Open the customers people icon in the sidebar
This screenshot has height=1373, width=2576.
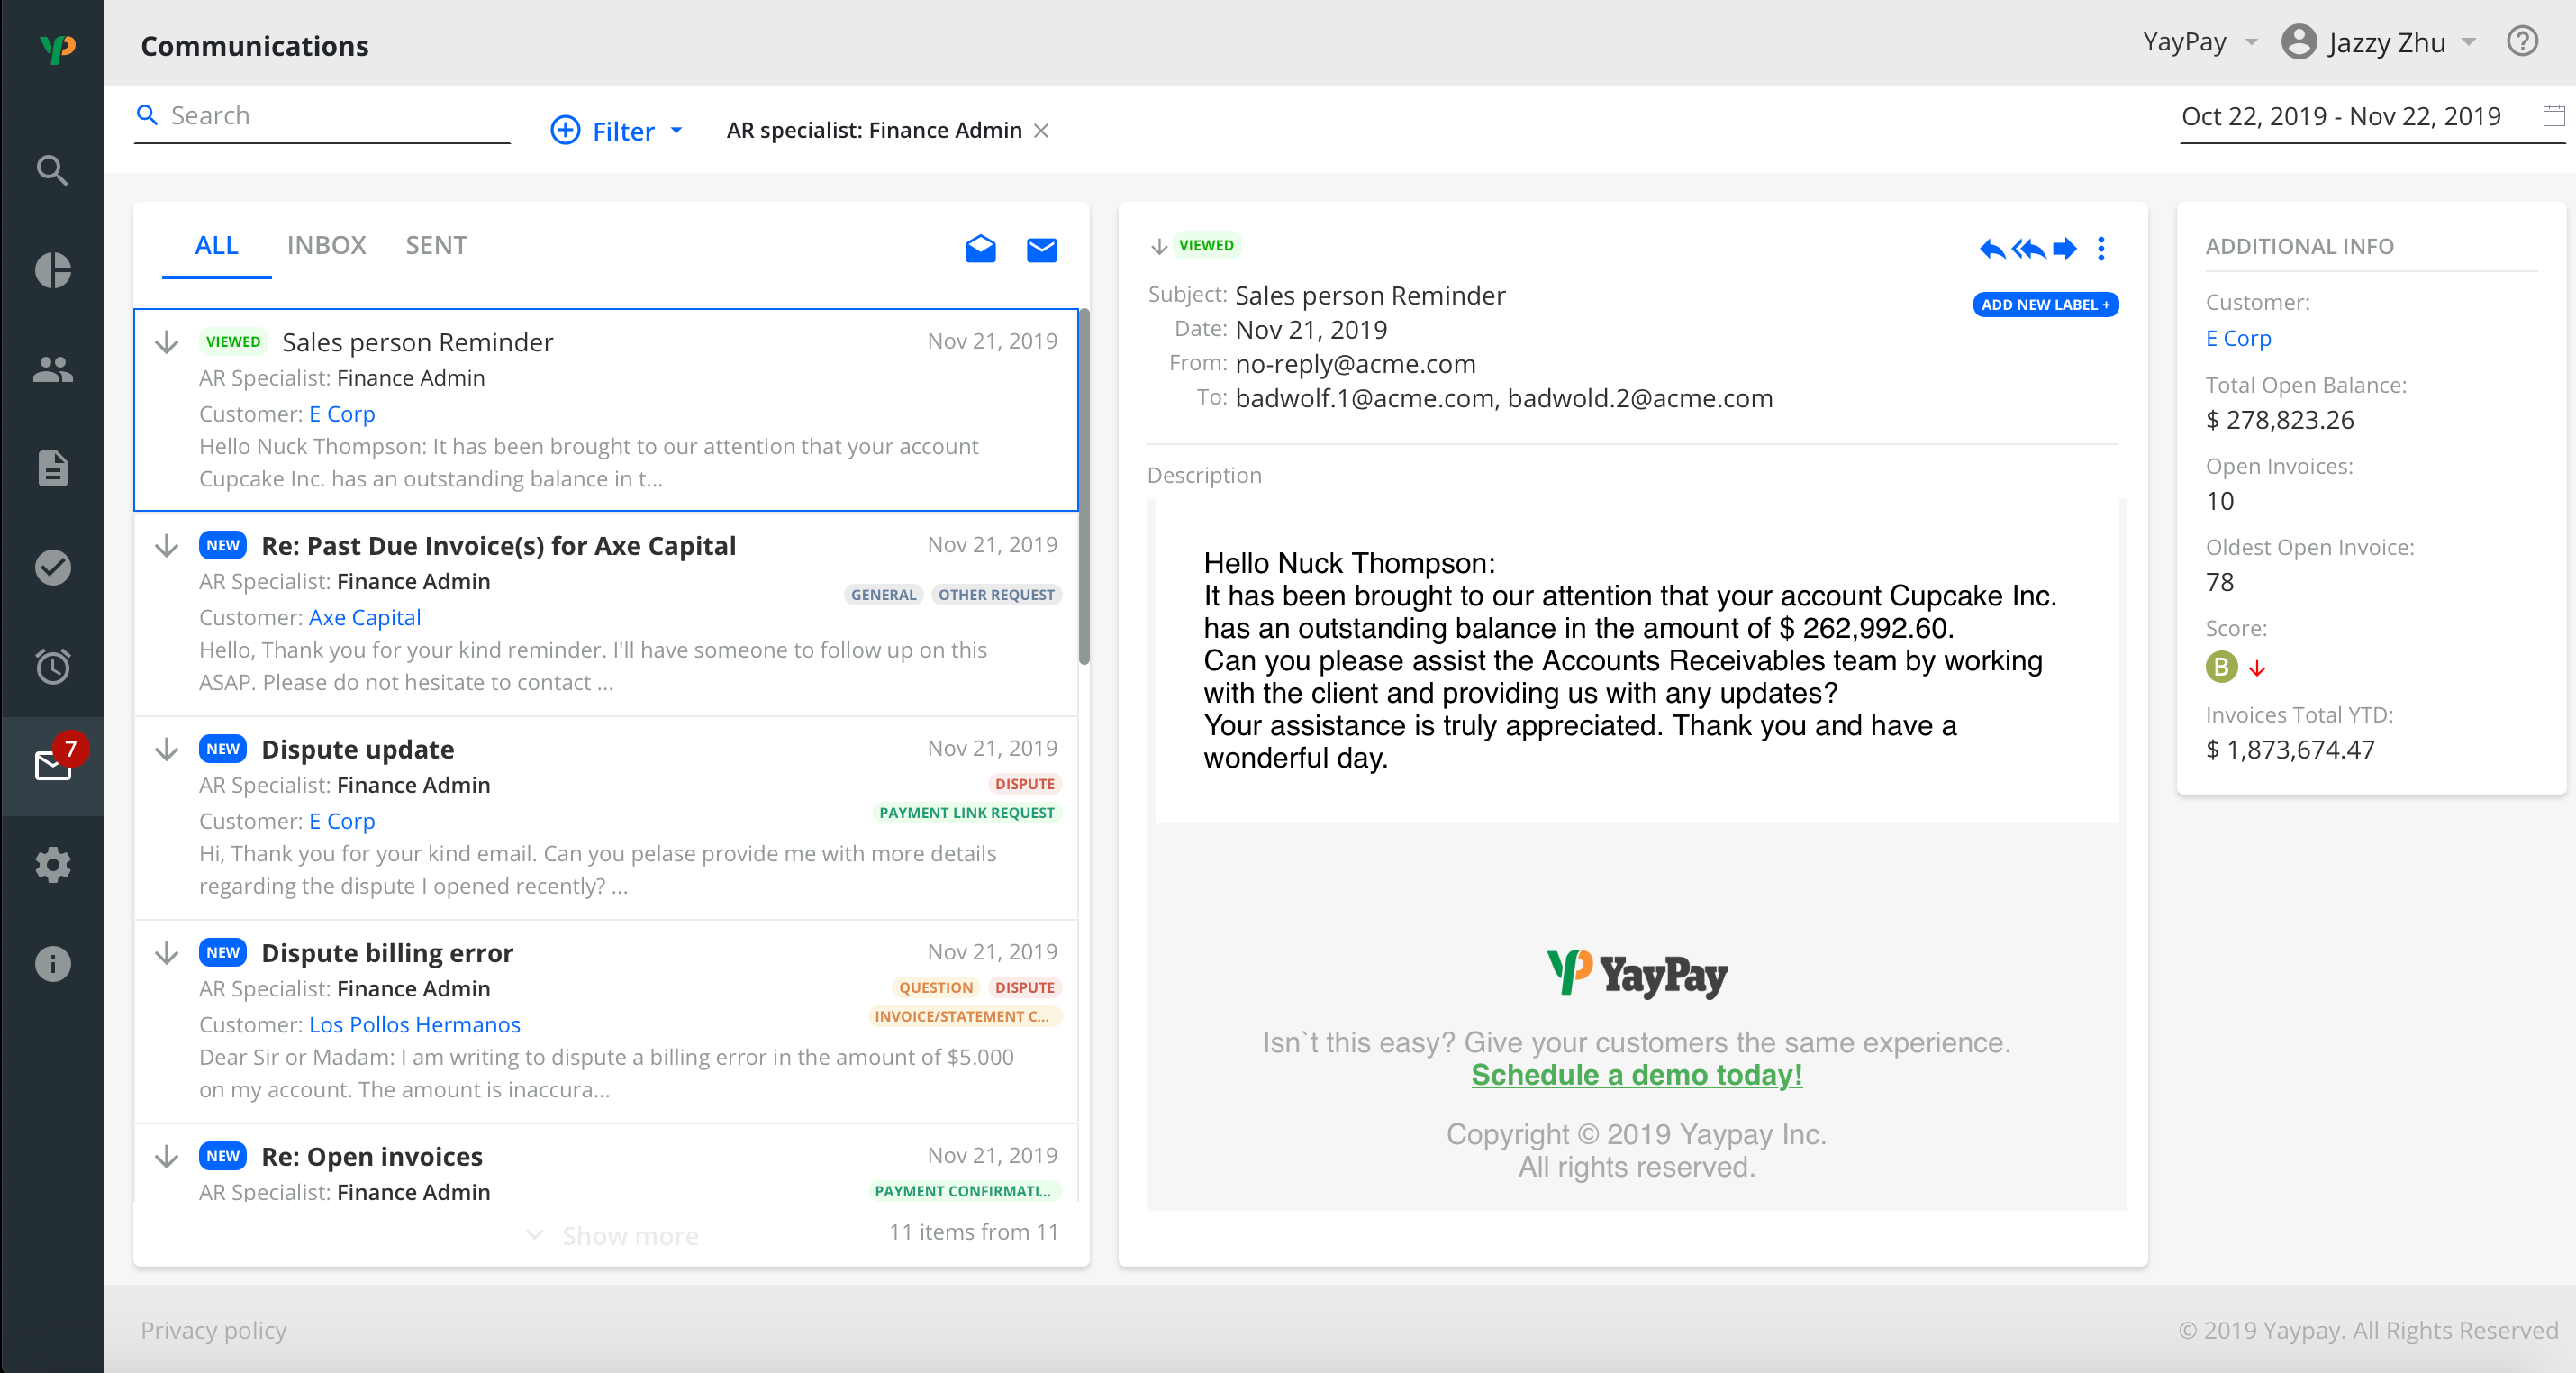click(52, 369)
